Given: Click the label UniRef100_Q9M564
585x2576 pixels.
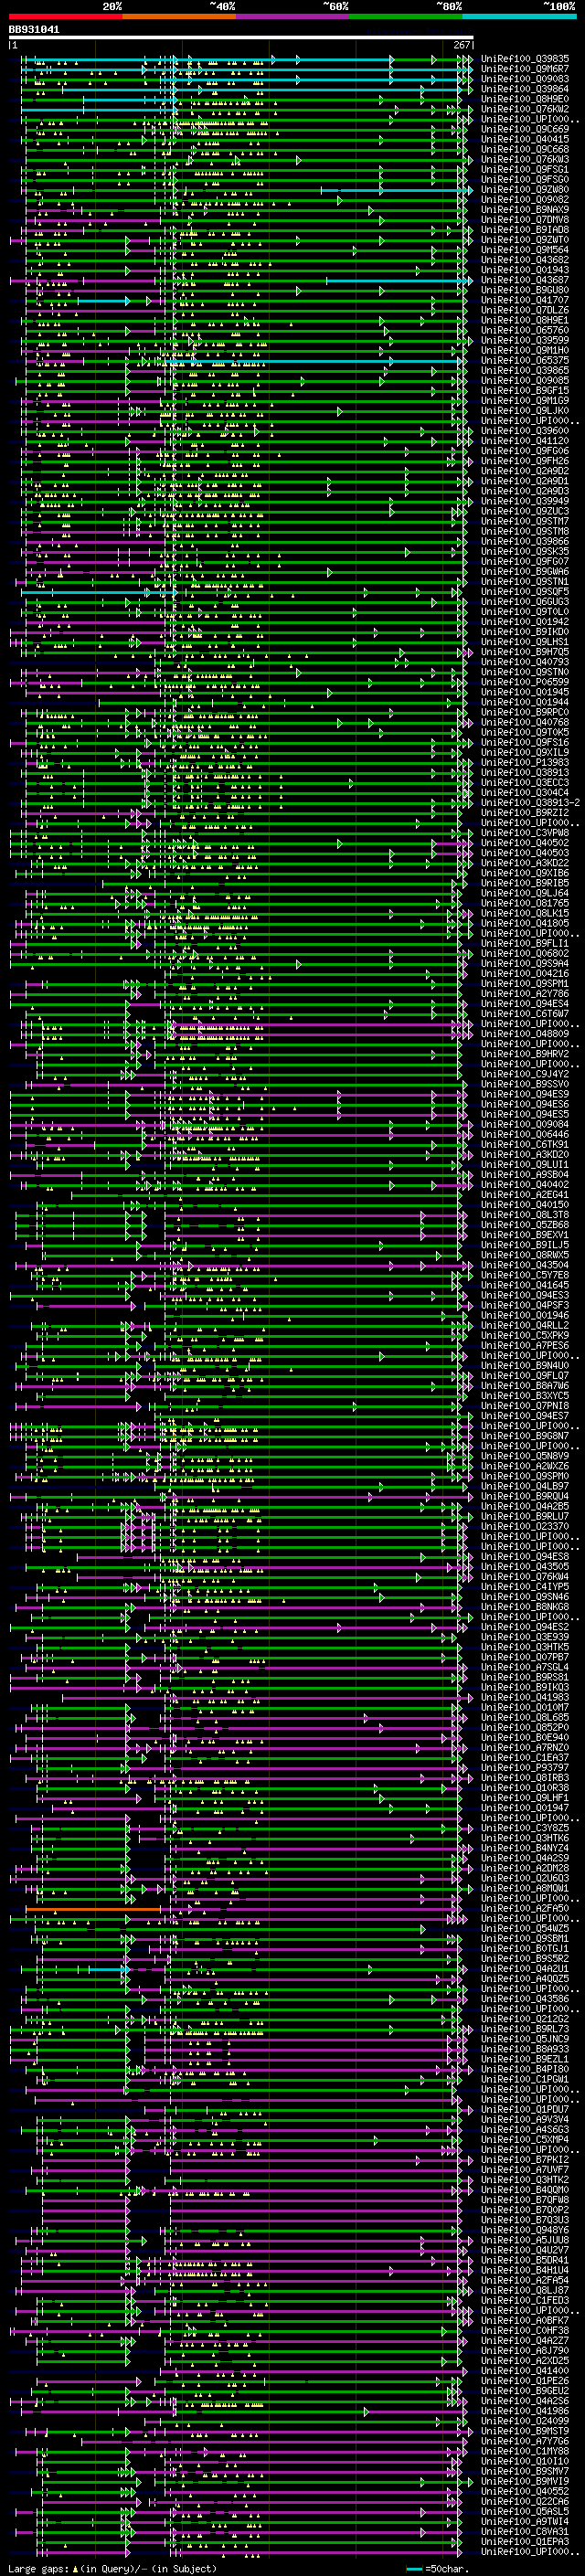Looking at the screenshot, I should coord(524,250).
